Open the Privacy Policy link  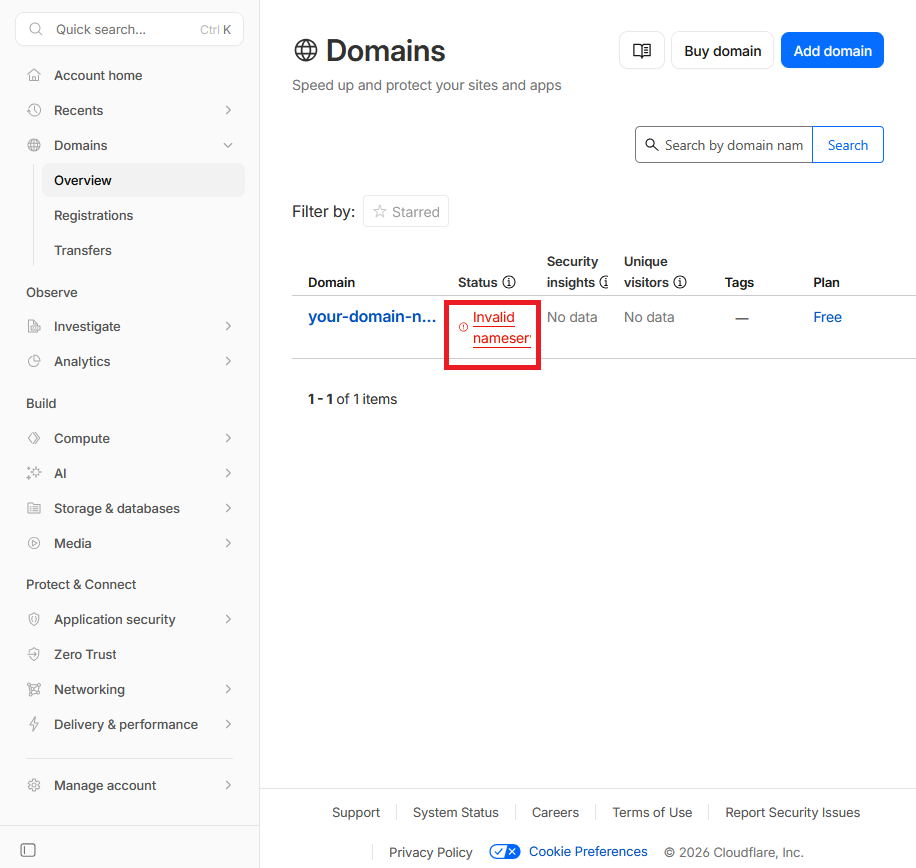[x=431, y=852]
